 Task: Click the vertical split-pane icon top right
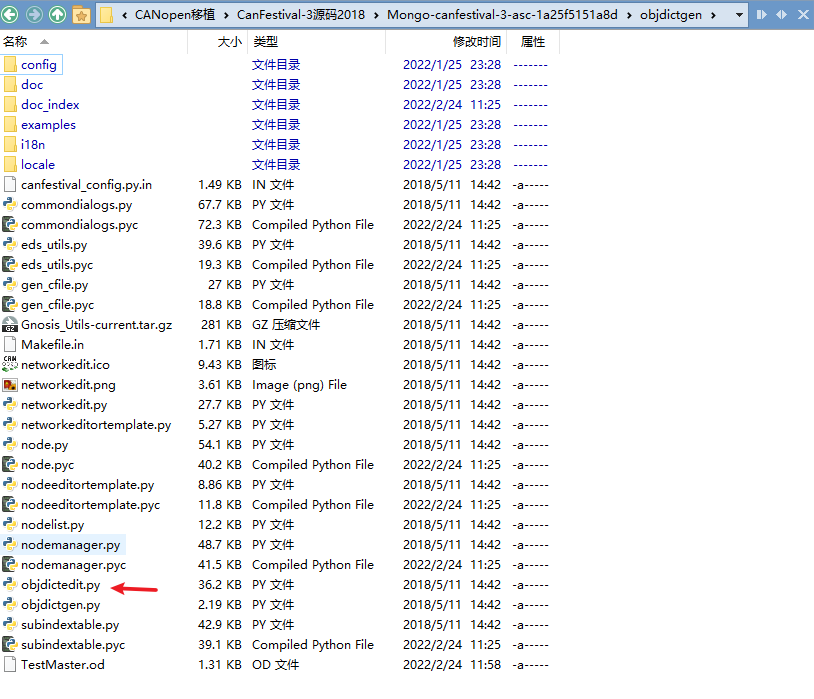point(761,14)
